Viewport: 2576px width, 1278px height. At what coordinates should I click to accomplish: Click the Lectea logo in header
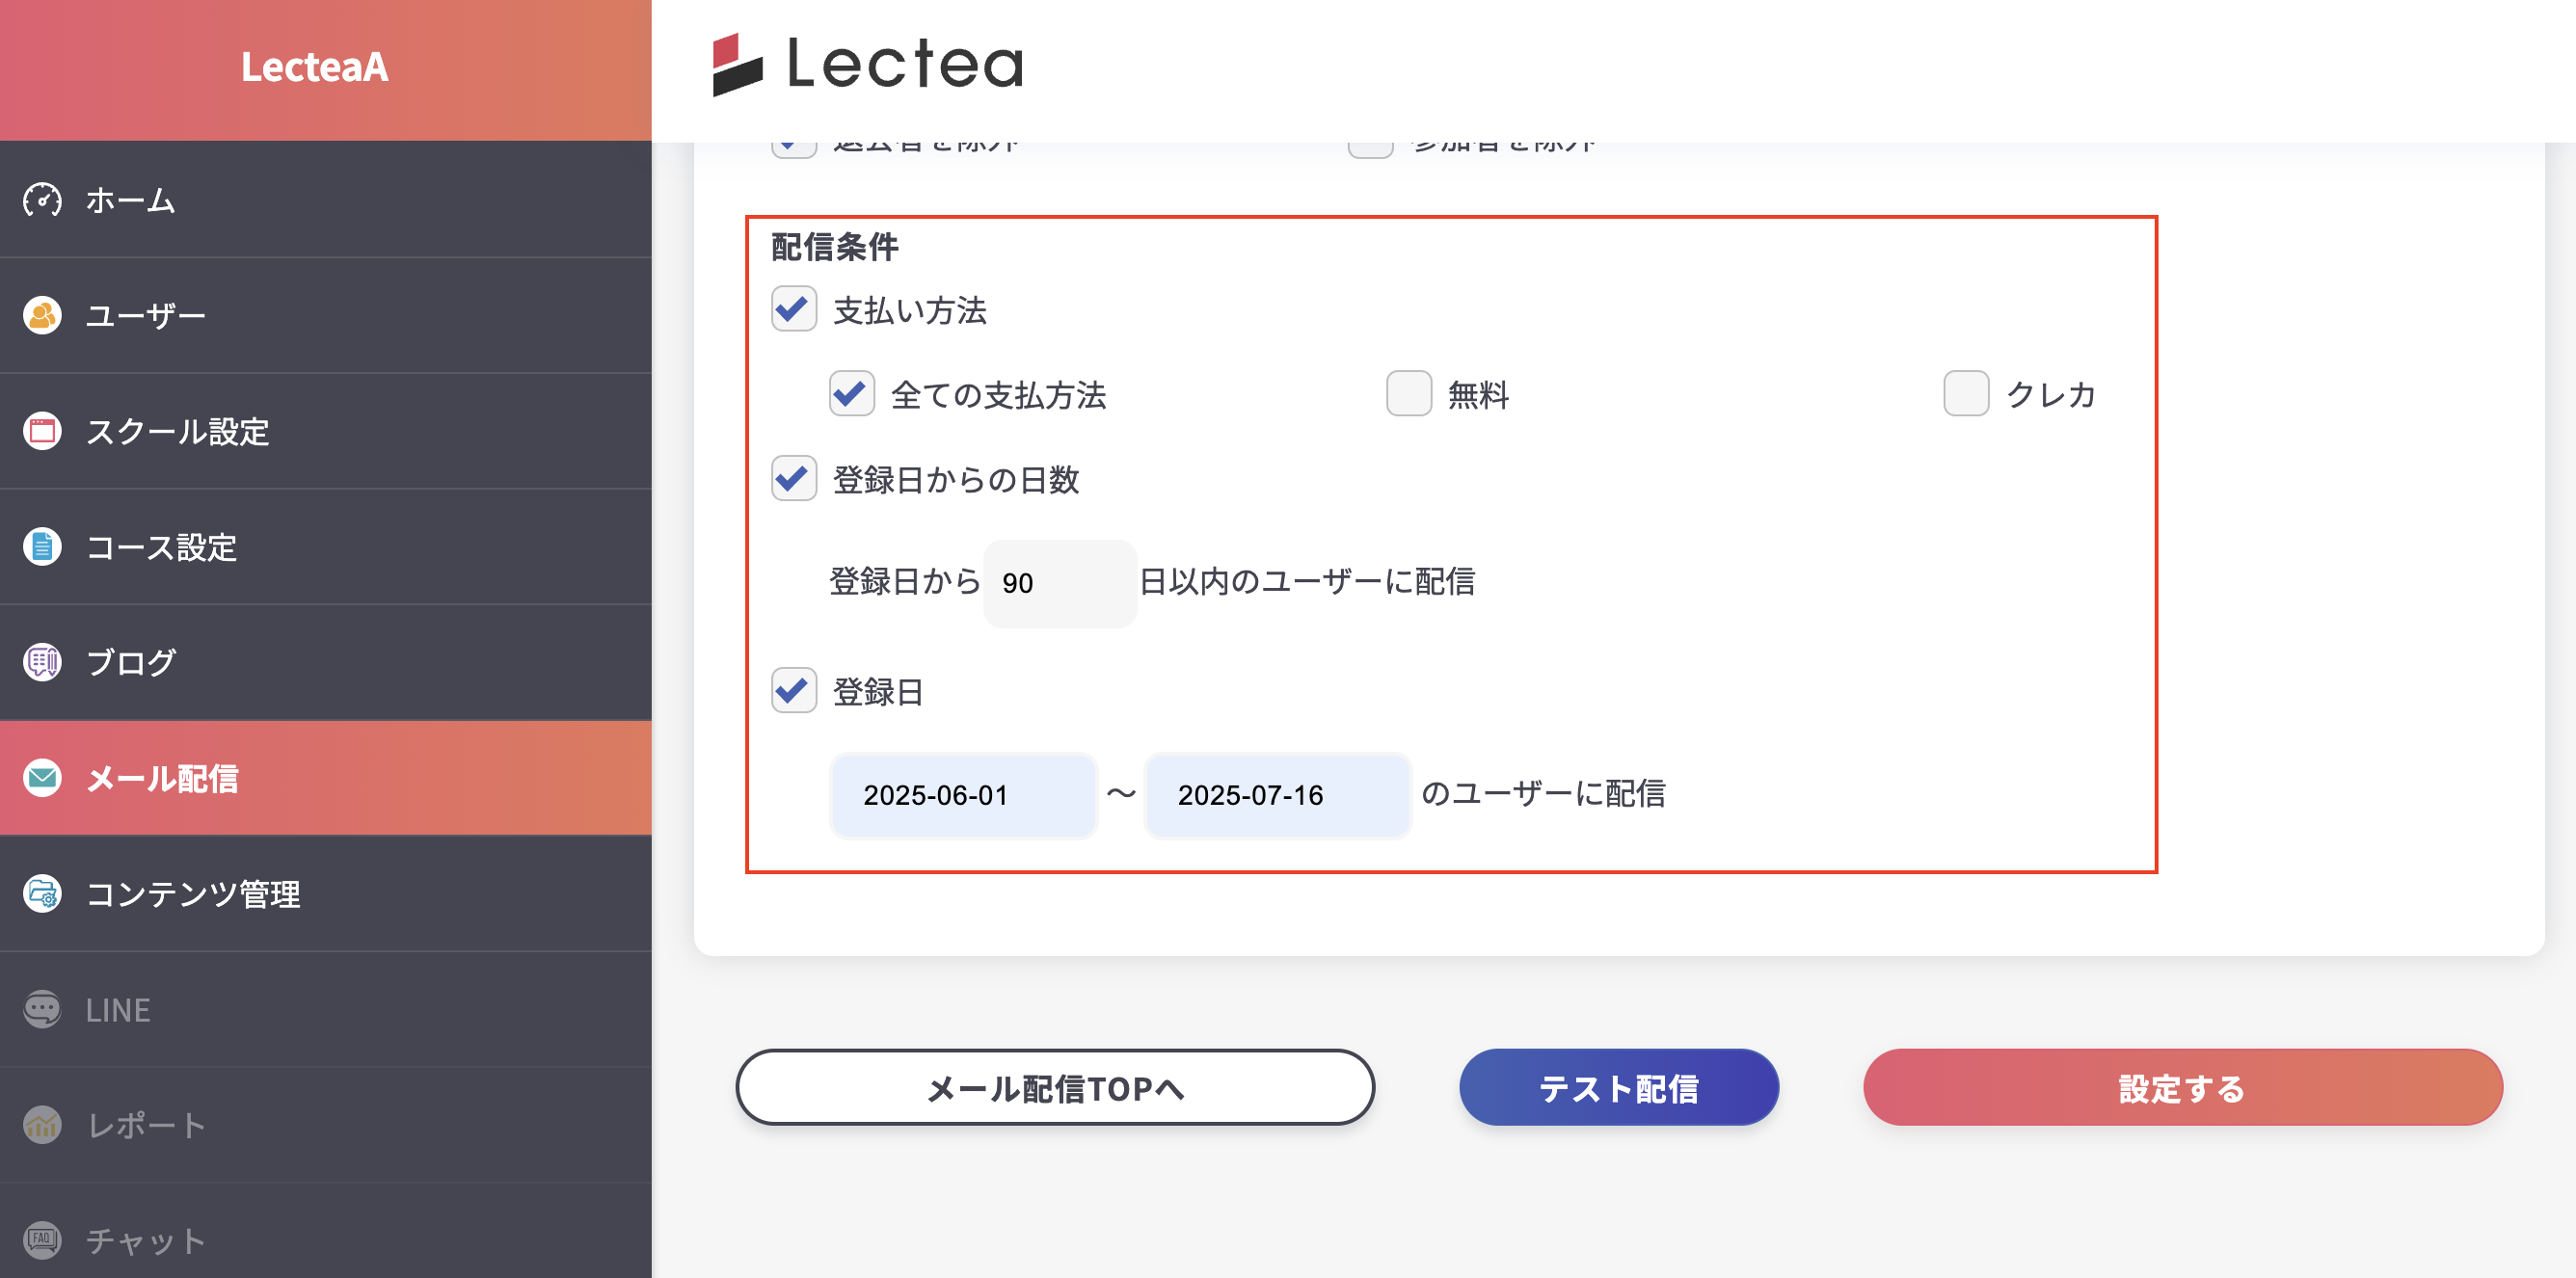pos(867,64)
